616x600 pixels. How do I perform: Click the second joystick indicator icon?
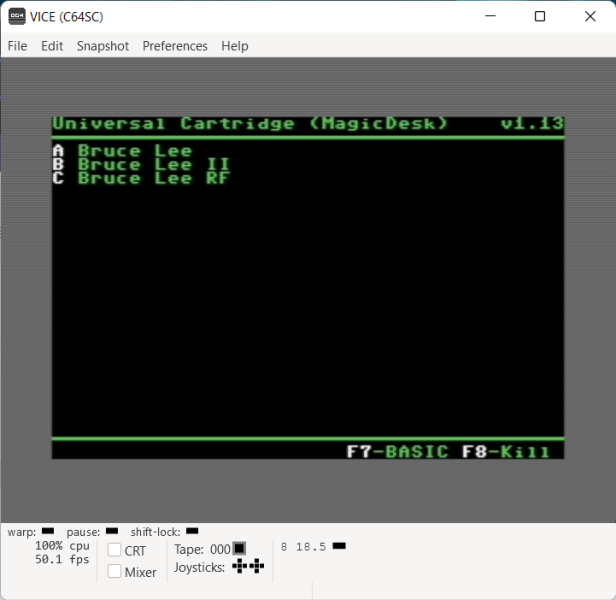(x=257, y=566)
